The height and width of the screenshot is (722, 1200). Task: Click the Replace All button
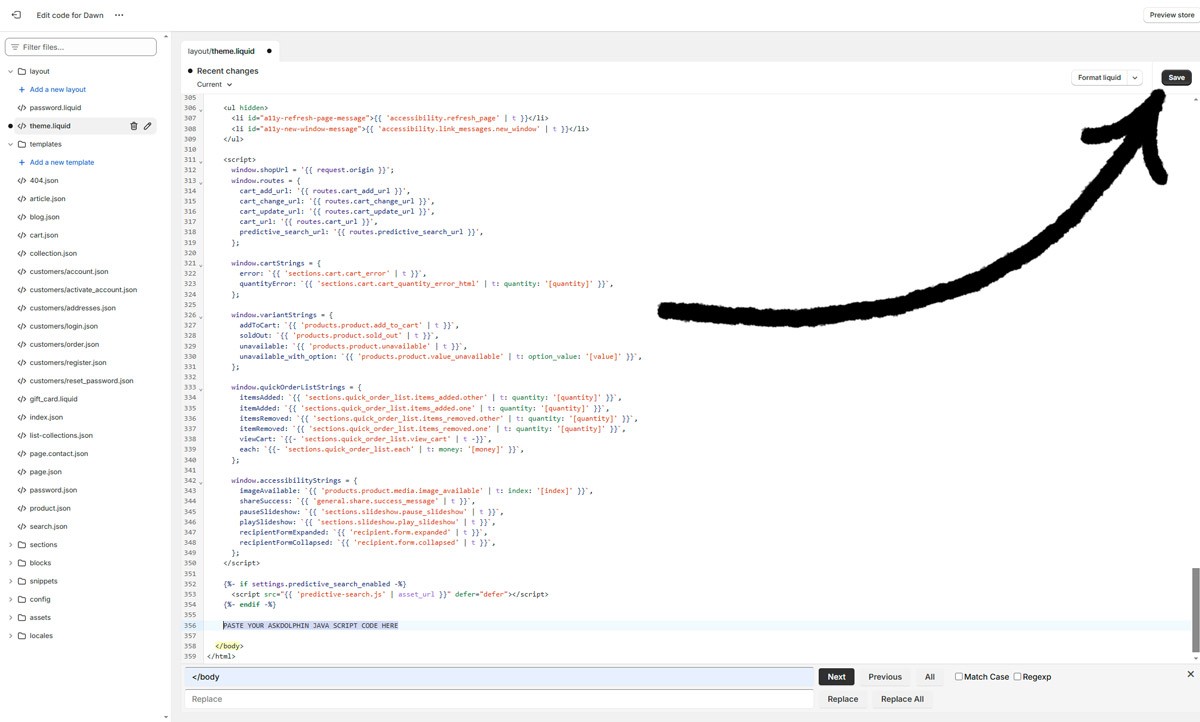[x=902, y=699]
